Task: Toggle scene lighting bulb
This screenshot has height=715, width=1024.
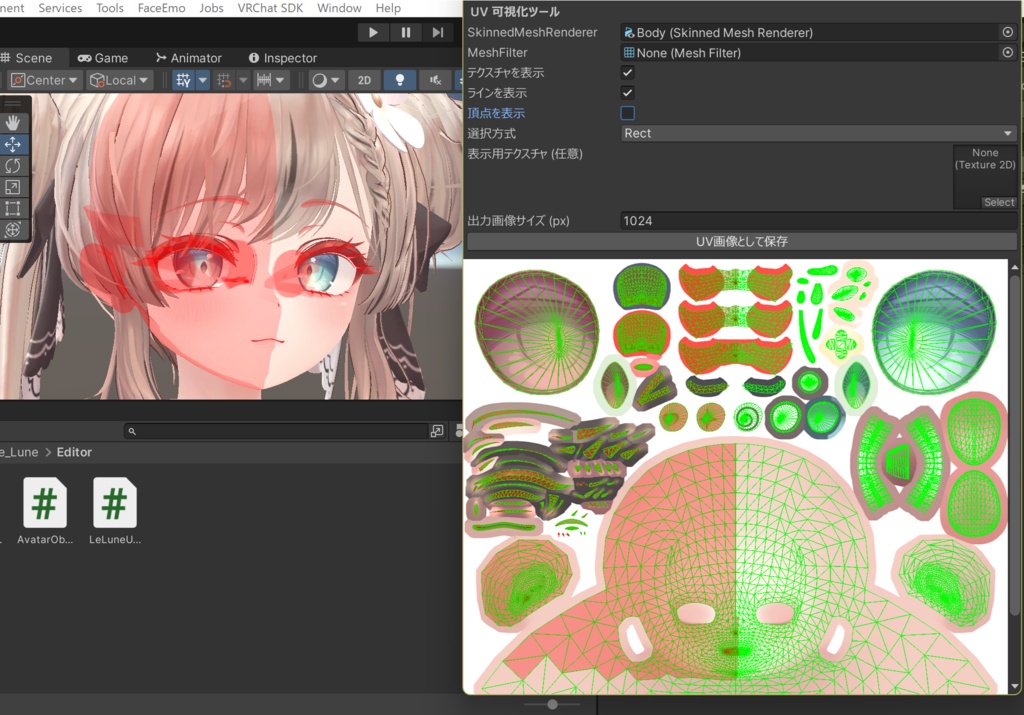Action: coord(400,80)
